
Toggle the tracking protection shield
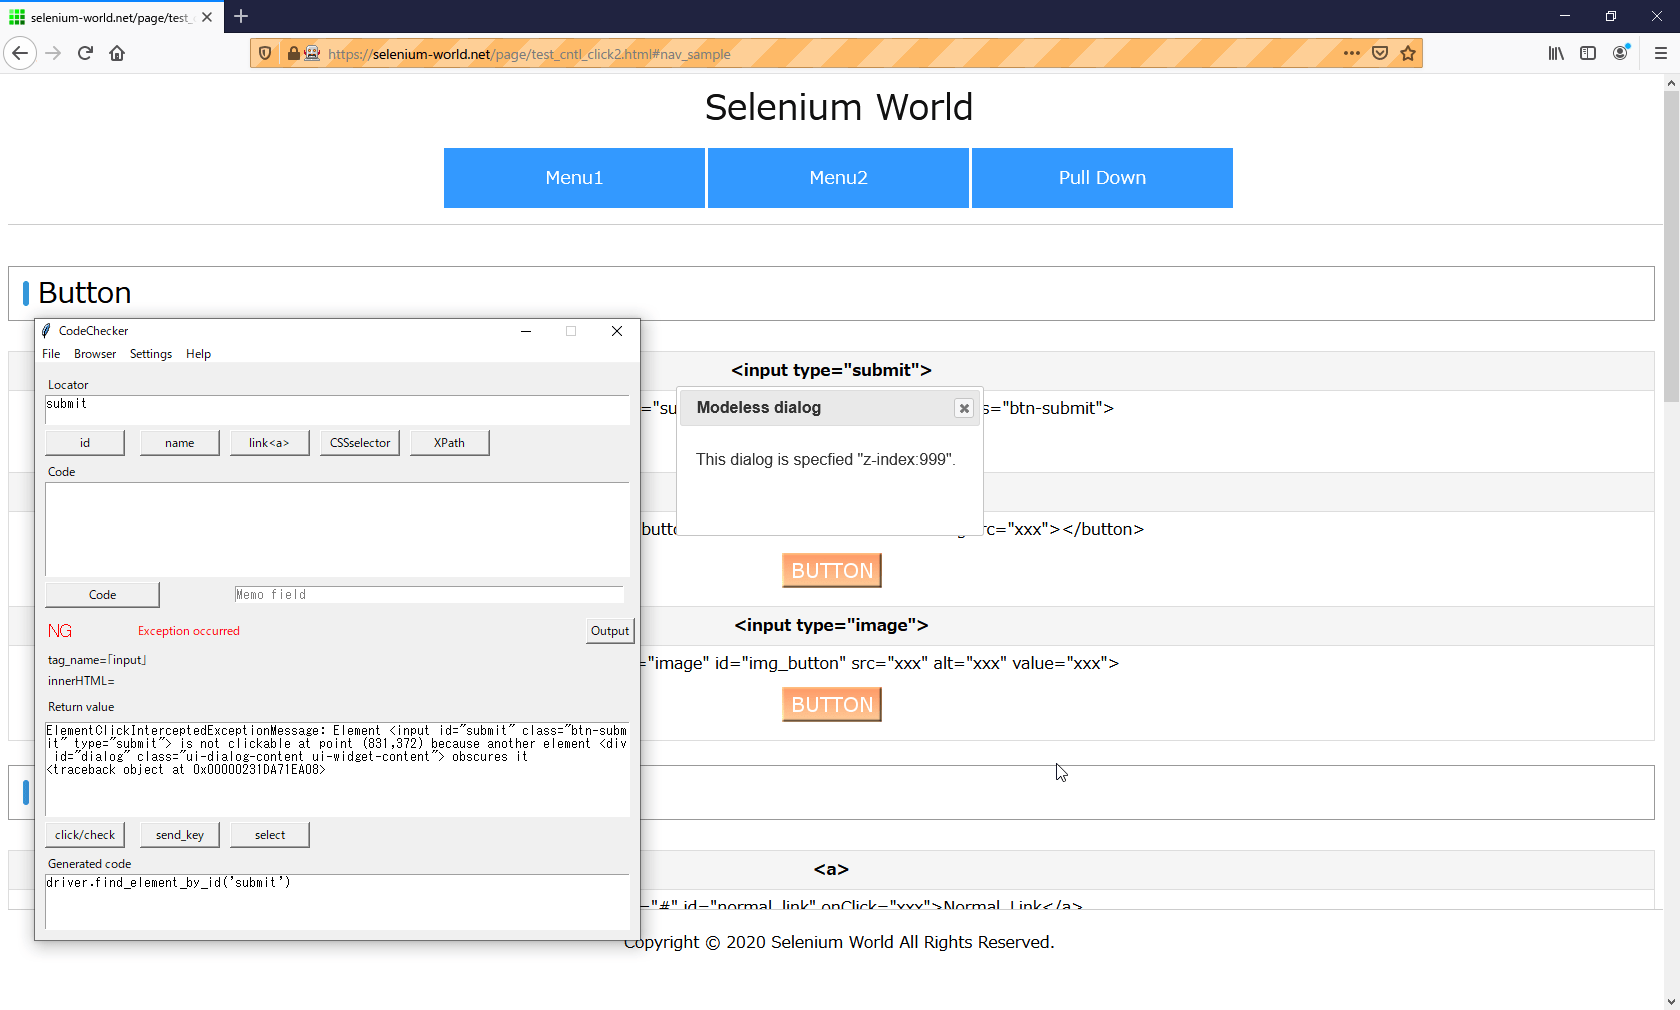(264, 53)
